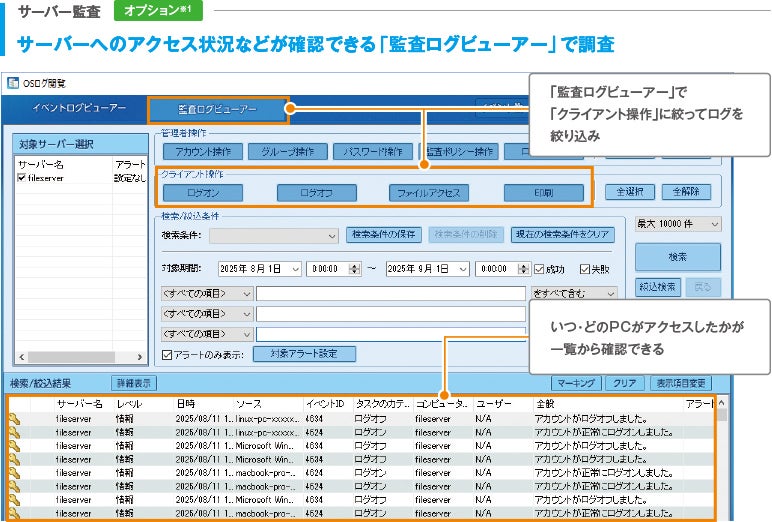Click the results list scrollbar up arrow
Image resolution: width=772 pixels, height=522 pixels.
[x=722, y=402]
